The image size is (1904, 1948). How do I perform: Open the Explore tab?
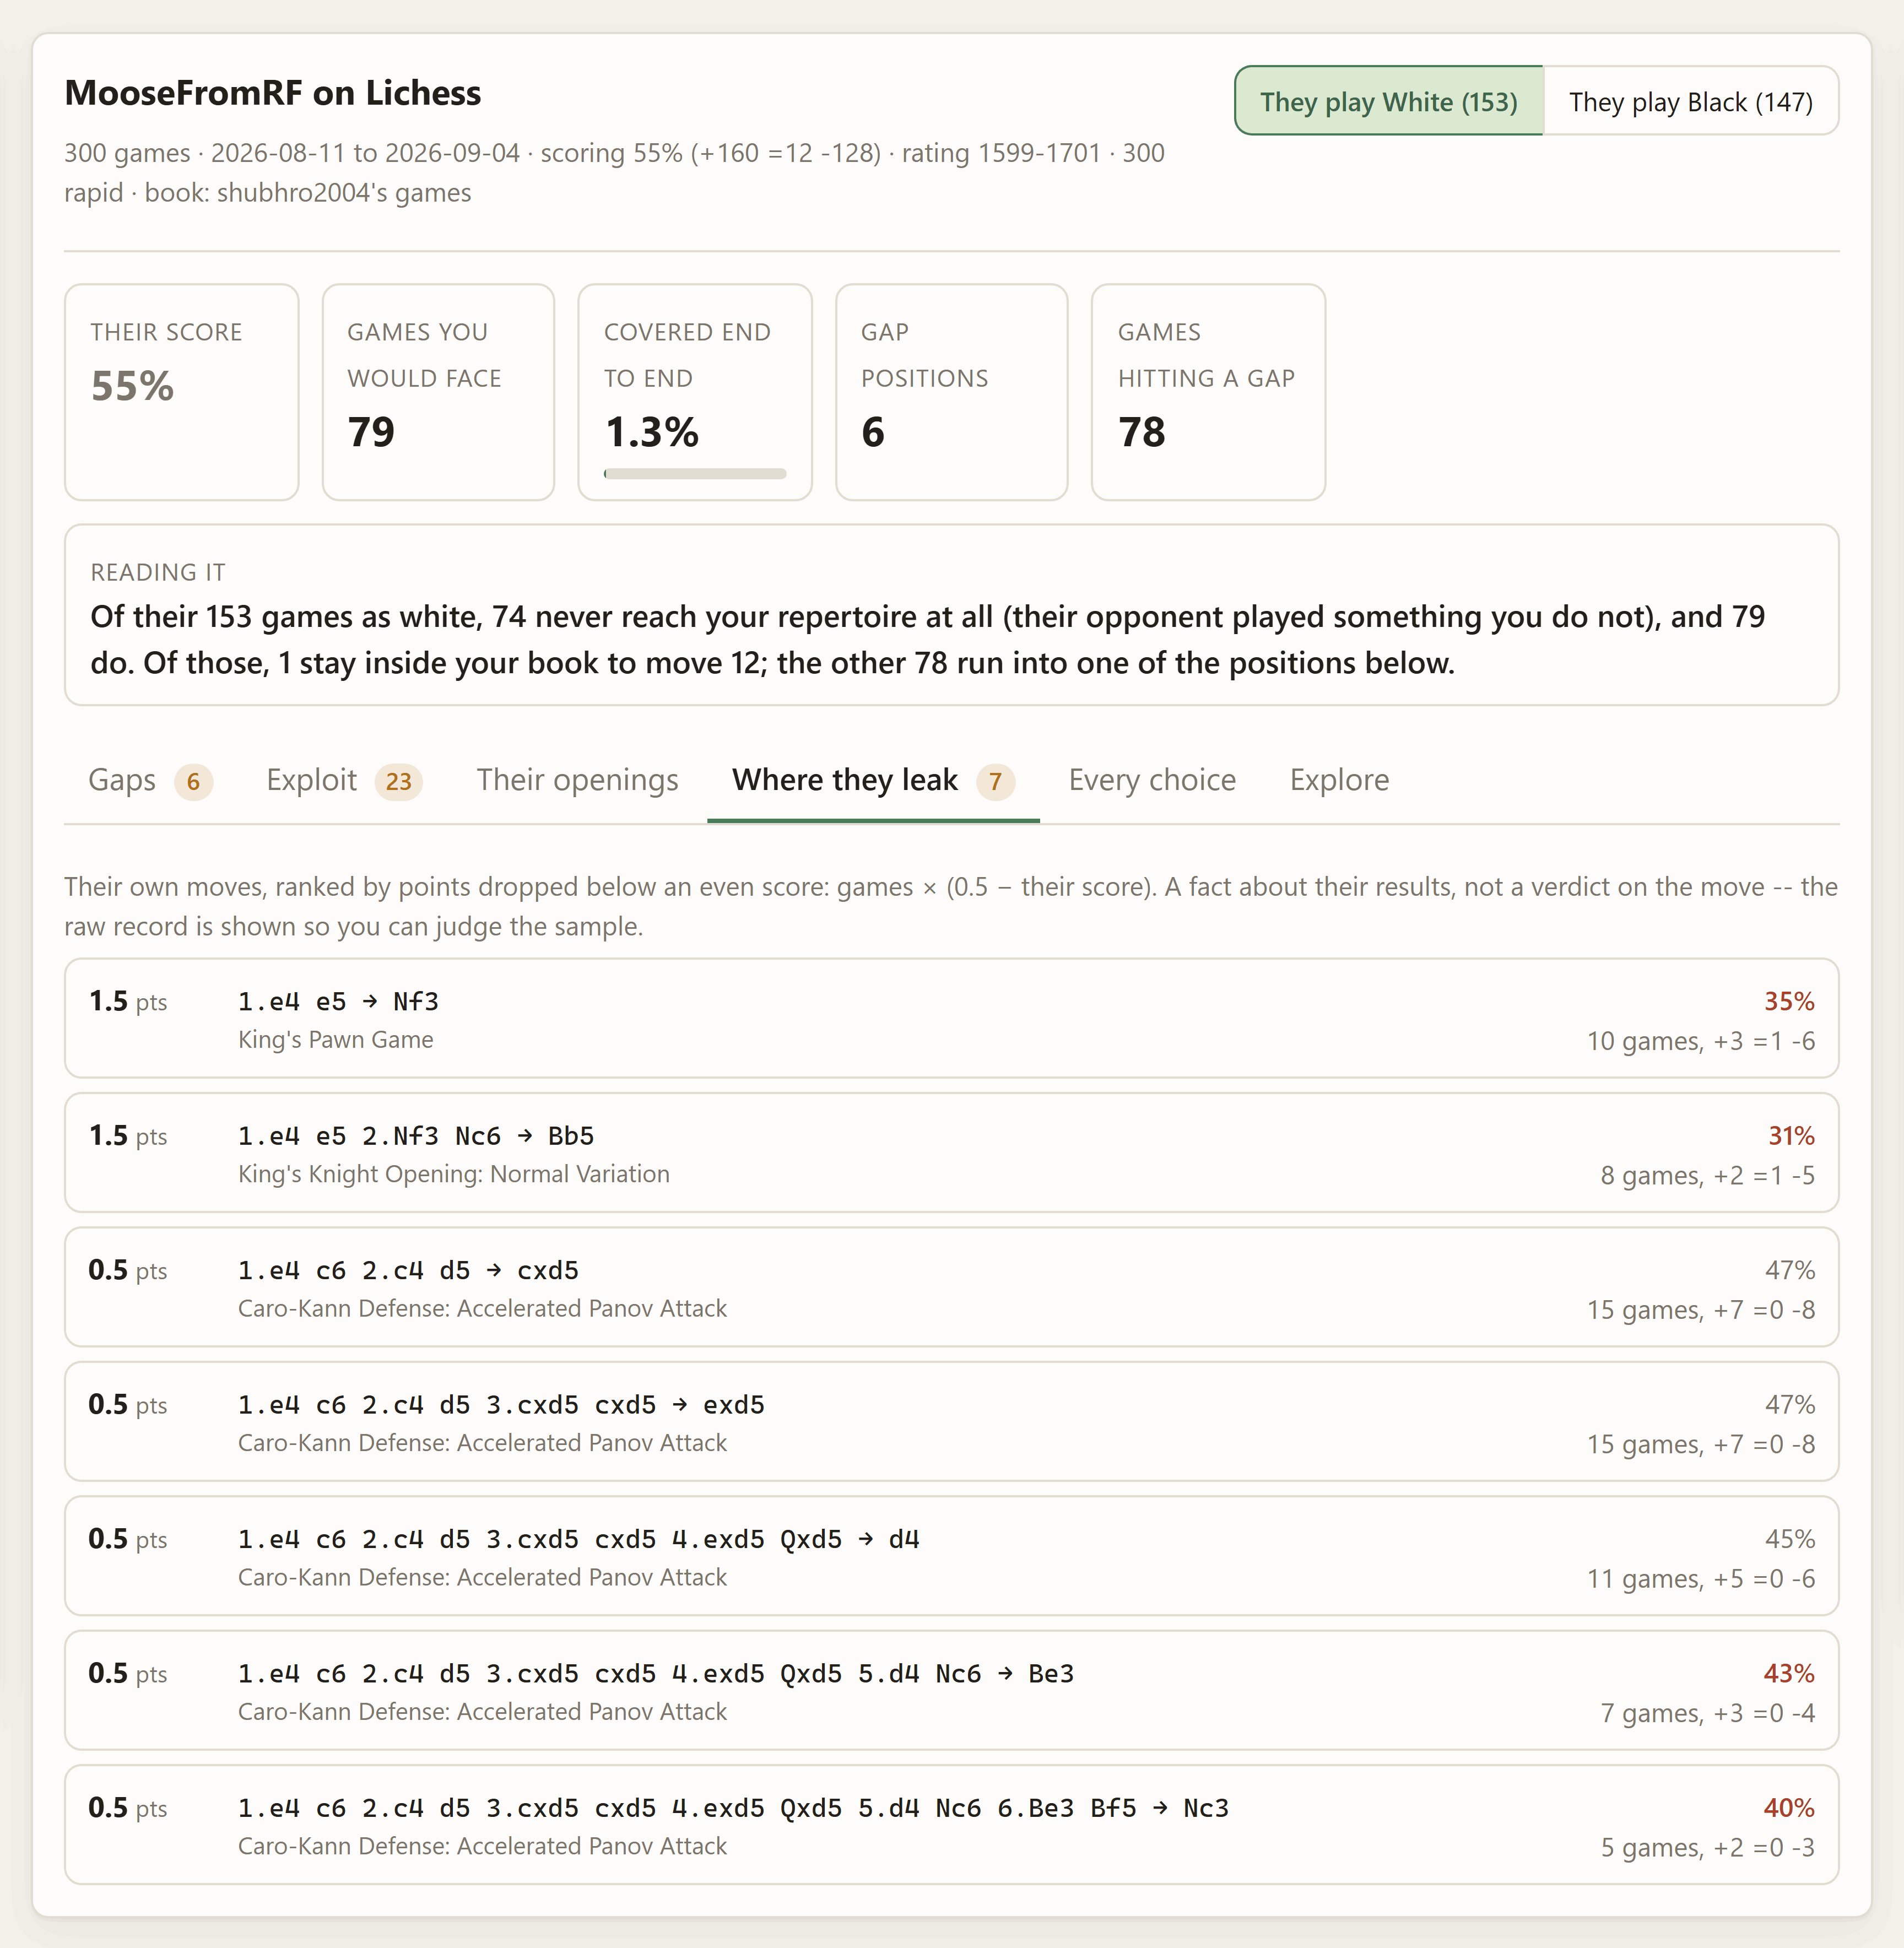tap(1339, 780)
